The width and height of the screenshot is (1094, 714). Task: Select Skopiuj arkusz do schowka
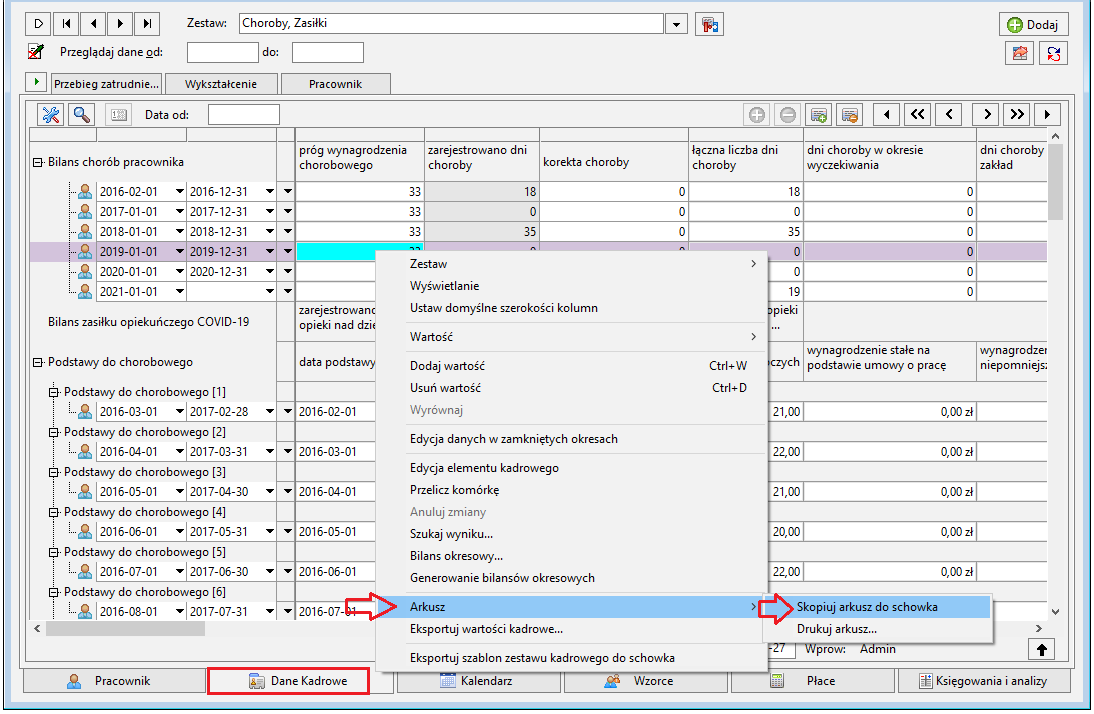tap(867, 607)
